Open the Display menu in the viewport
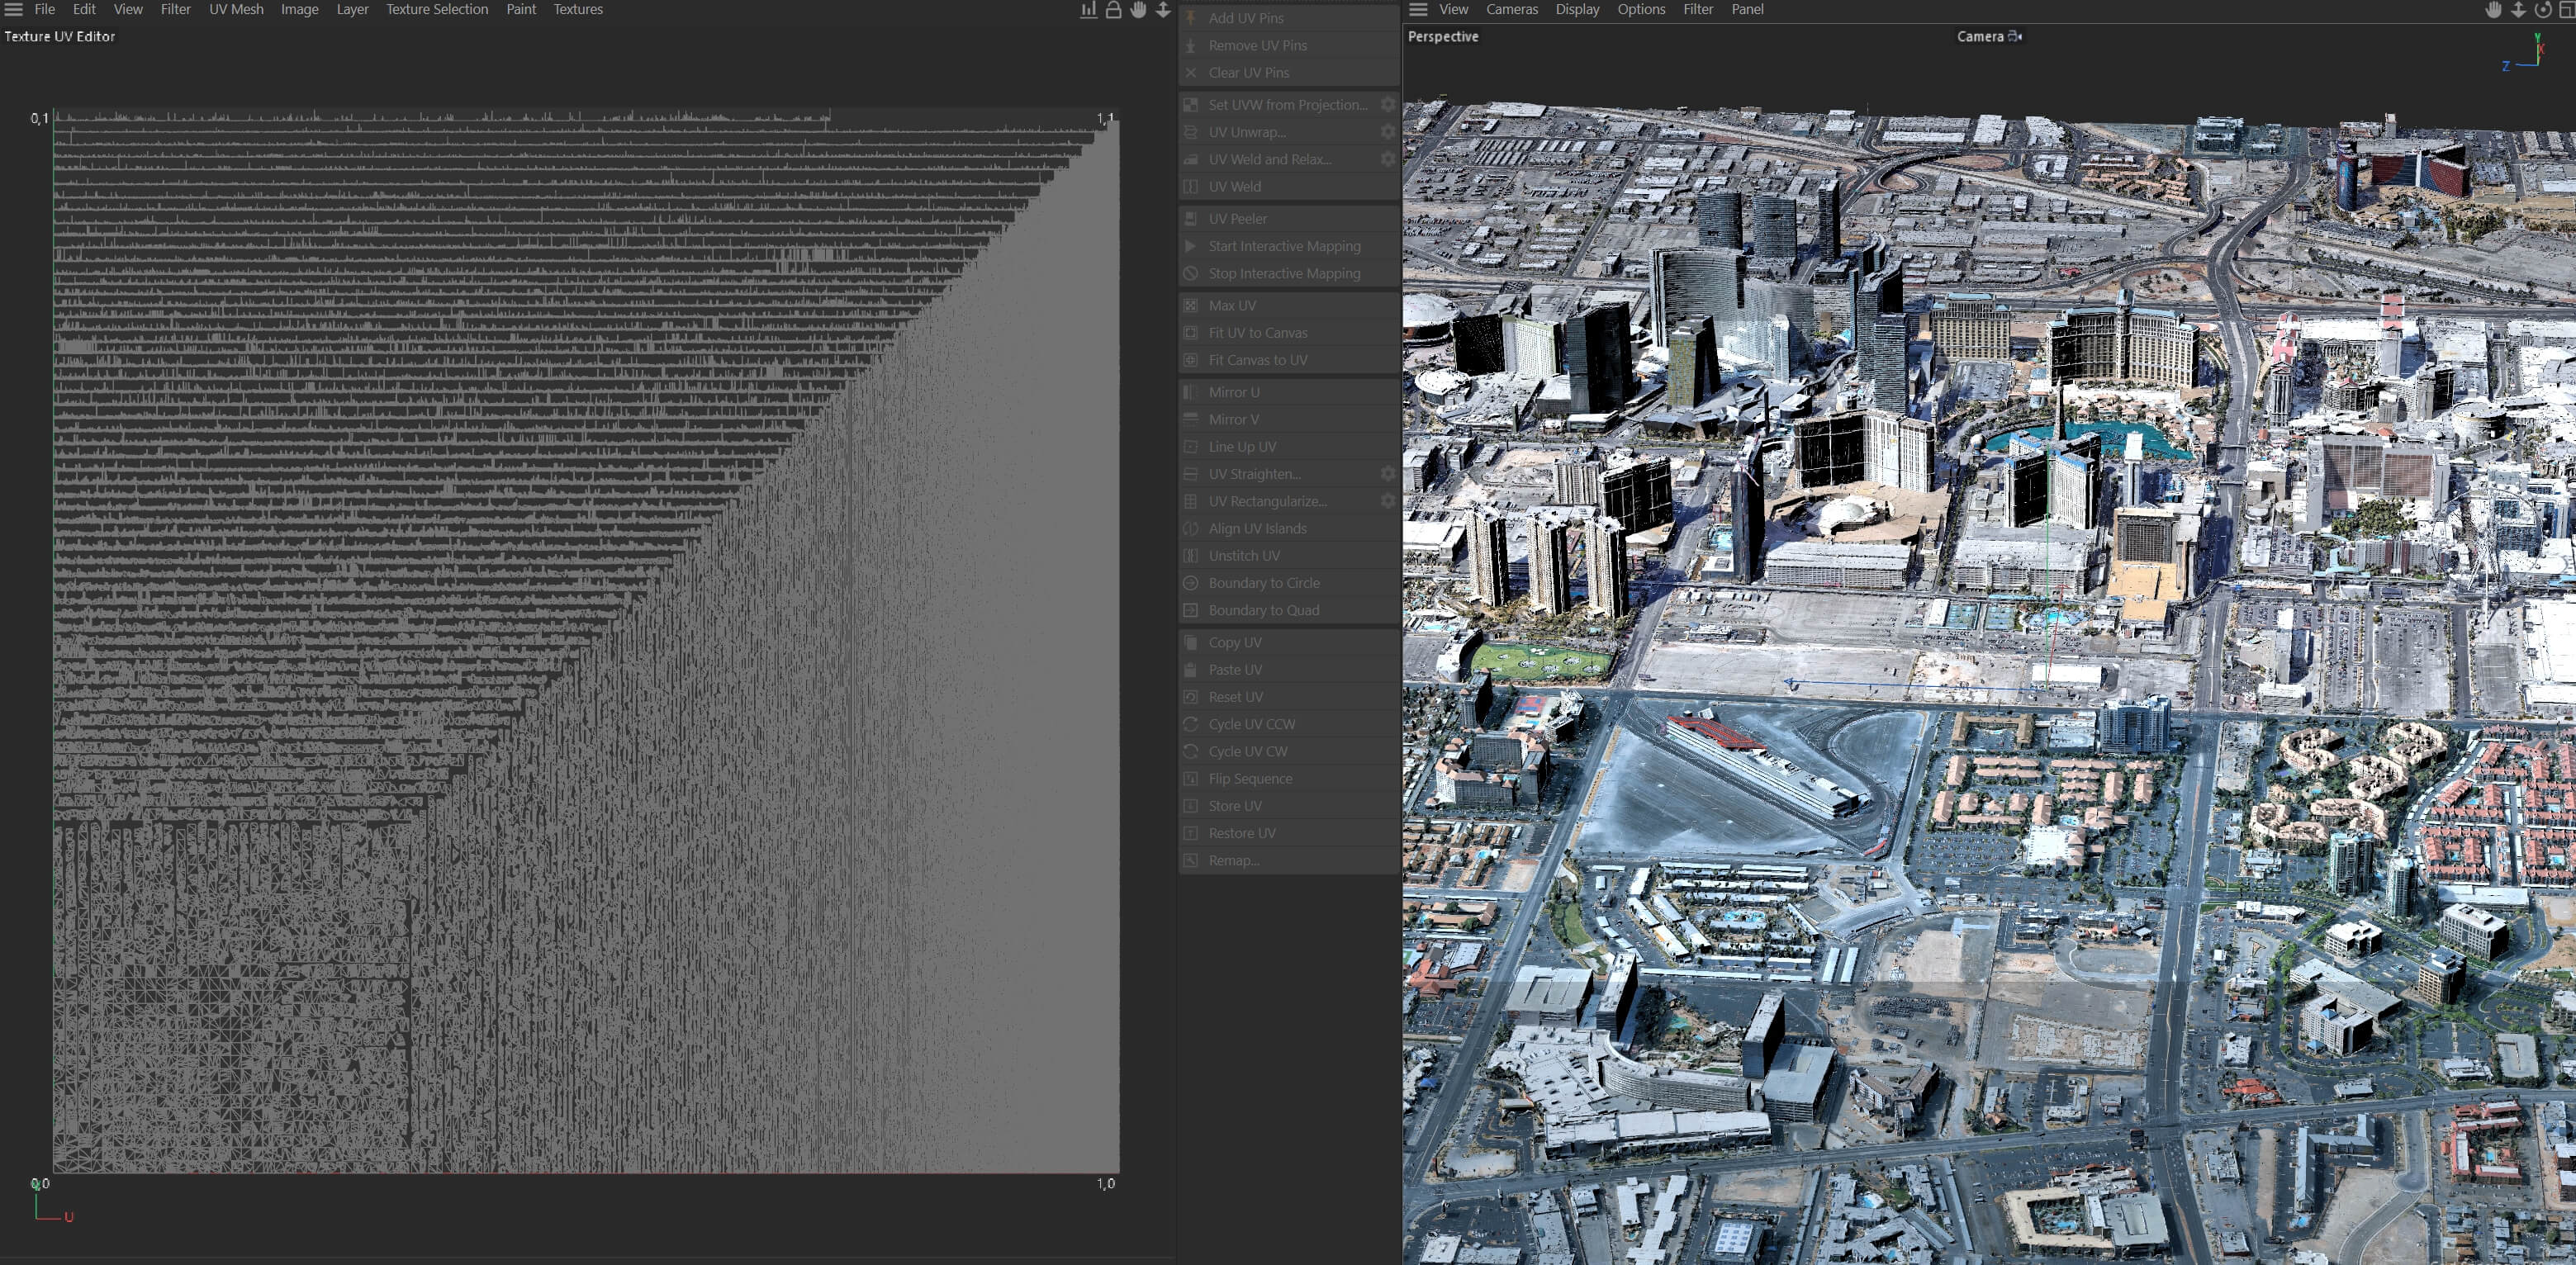The image size is (2576, 1265). [x=1577, y=9]
